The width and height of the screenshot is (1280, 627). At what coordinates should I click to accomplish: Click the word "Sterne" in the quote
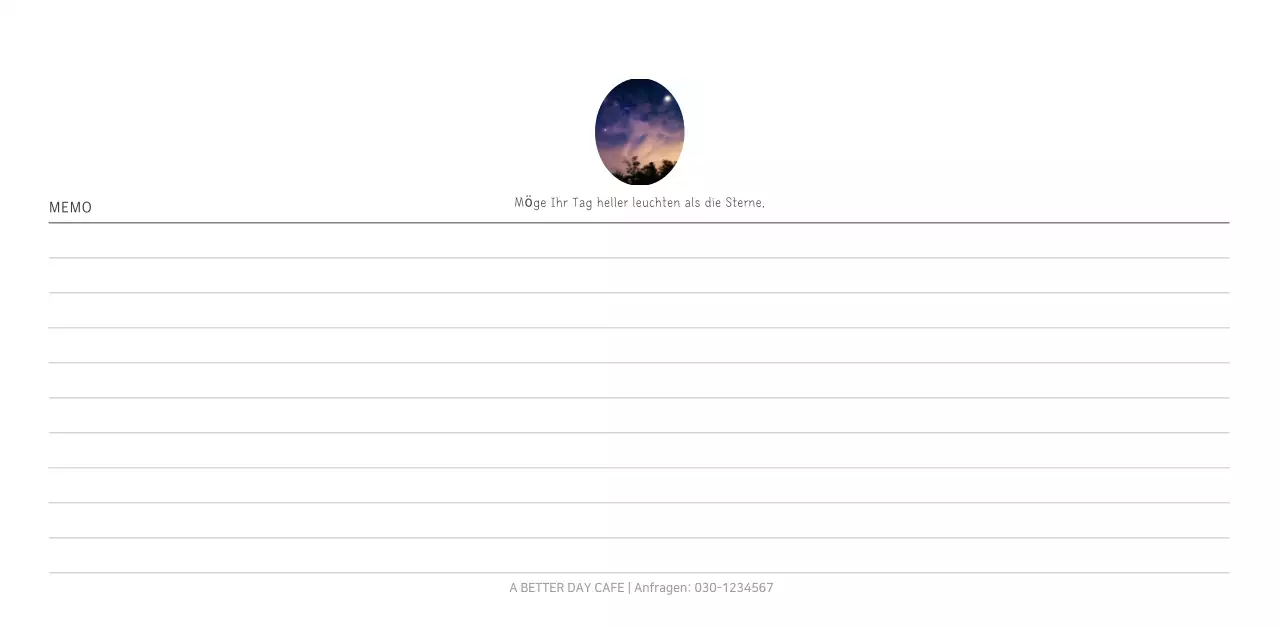pyautogui.click(x=743, y=202)
